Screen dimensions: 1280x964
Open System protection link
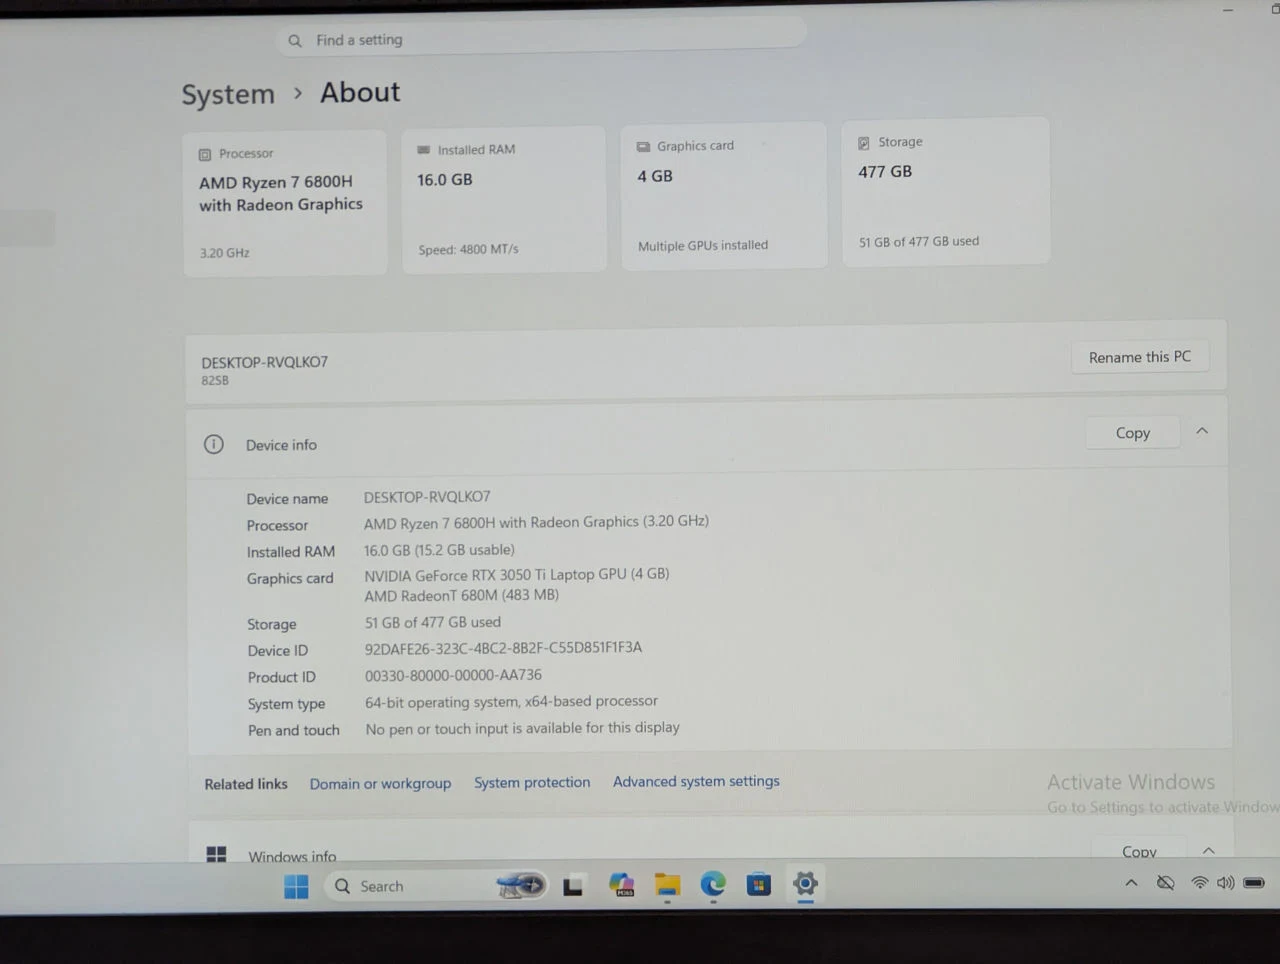(532, 782)
